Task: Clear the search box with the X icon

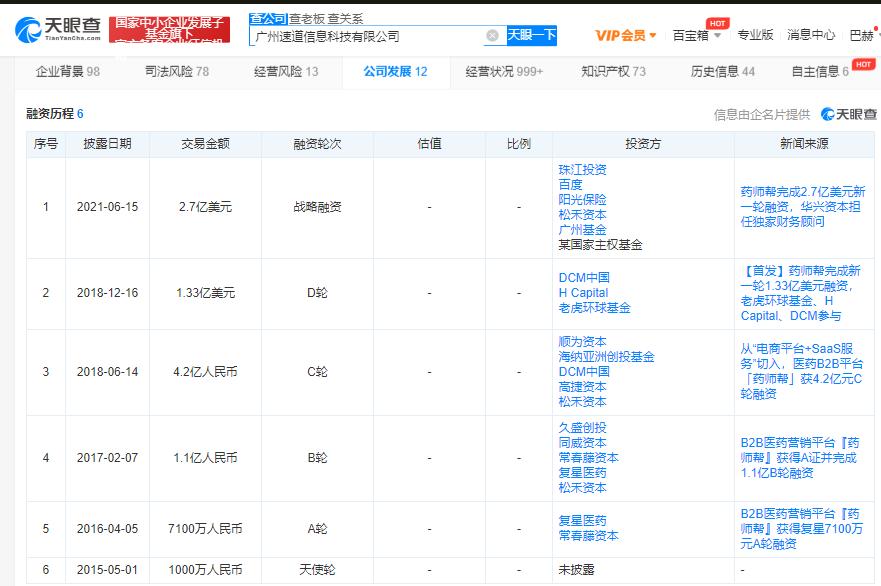Action: 492,36
